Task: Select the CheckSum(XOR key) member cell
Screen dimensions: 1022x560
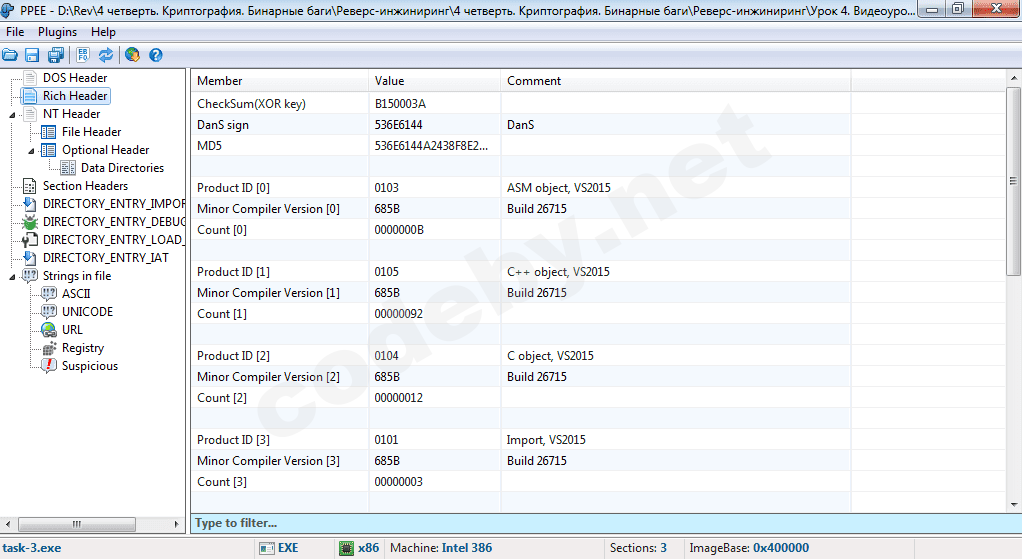Action: pyautogui.click(x=280, y=104)
